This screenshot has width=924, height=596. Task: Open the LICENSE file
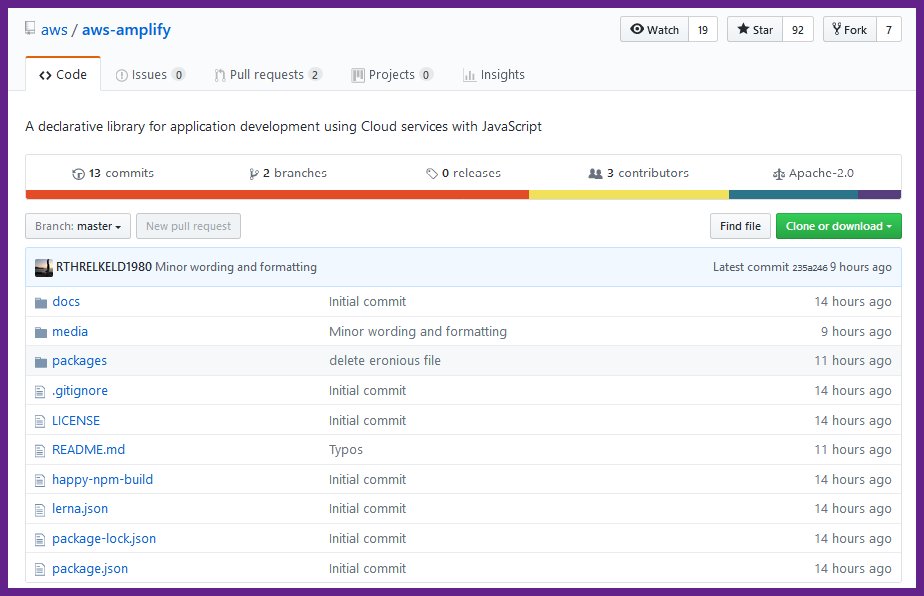pos(76,421)
